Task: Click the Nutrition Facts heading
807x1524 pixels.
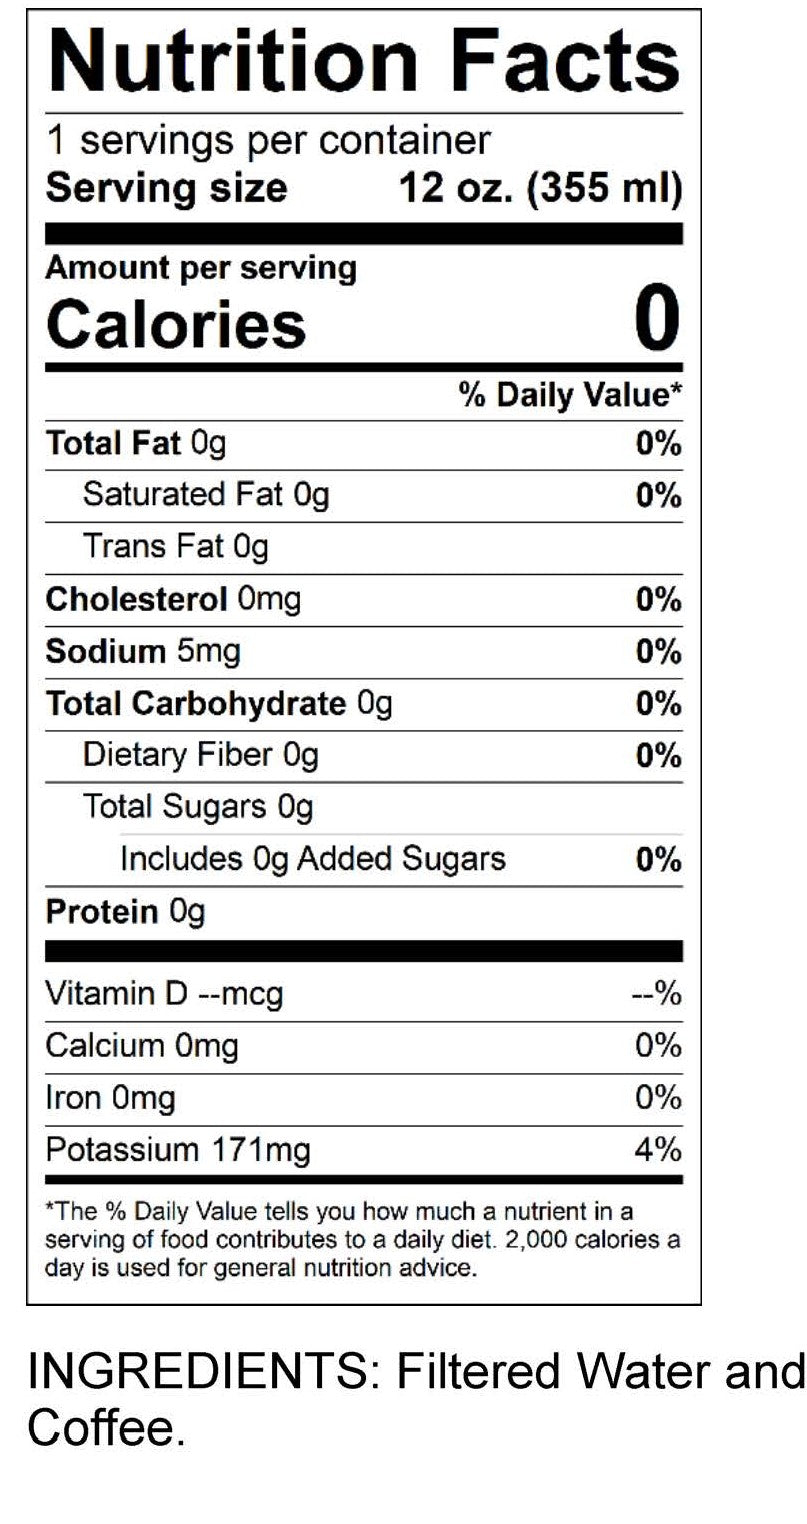Action: tap(364, 60)
